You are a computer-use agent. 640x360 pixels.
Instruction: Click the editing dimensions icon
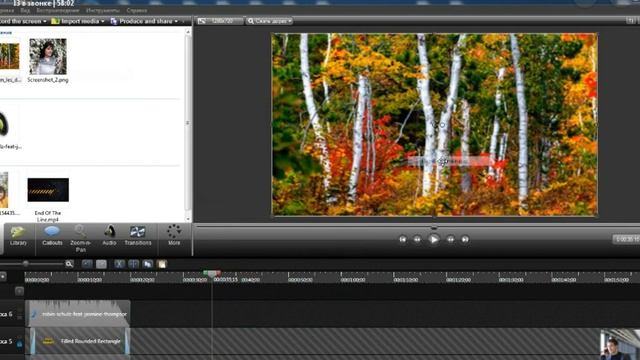coord(202,21)
